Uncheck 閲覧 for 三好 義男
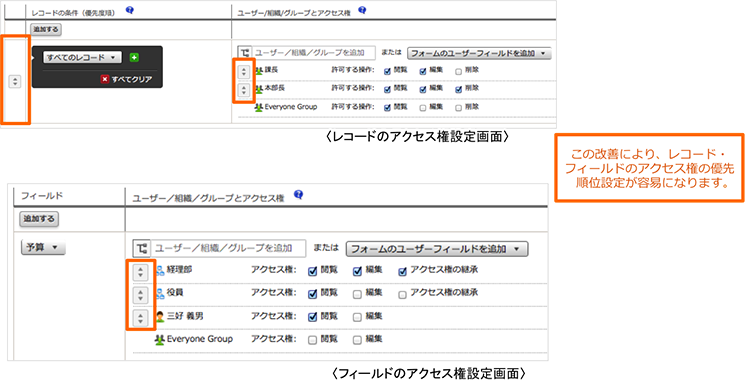The image size is (745, 380). point(313,317)
